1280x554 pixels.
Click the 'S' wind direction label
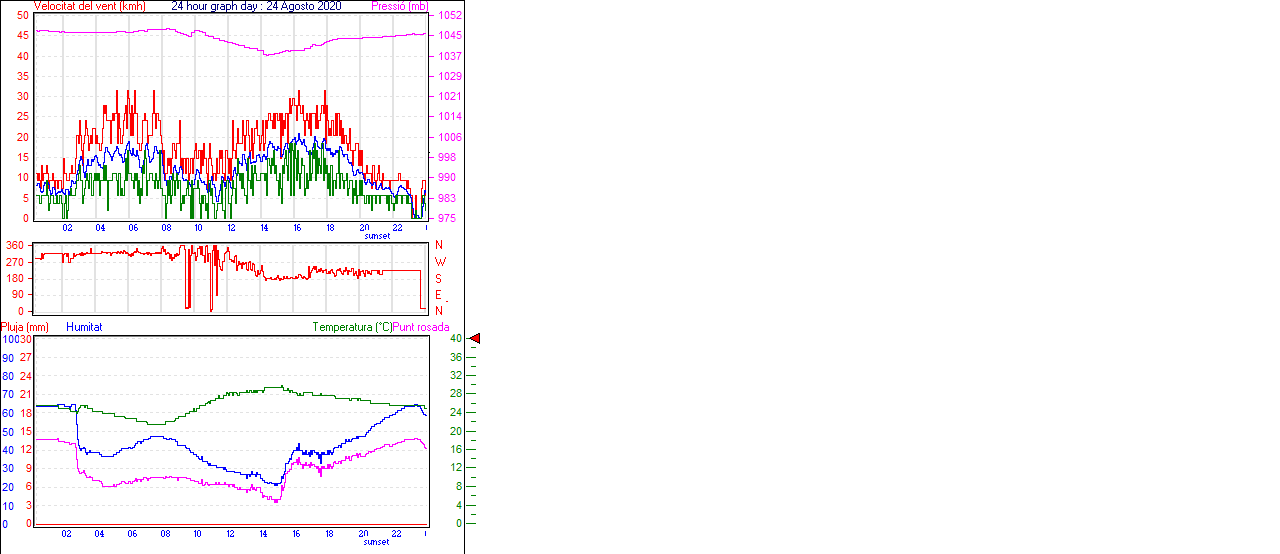439,278
